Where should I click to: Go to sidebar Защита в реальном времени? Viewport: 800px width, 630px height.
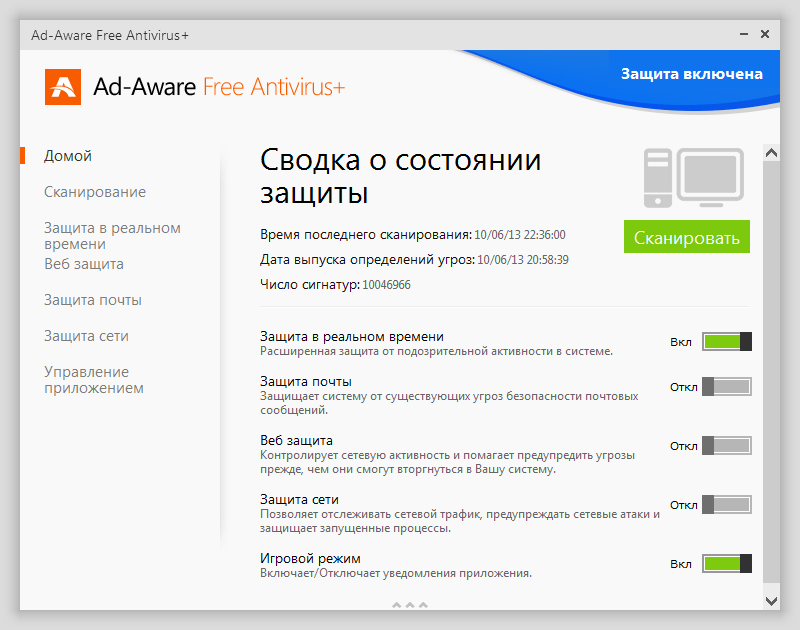[112, 236]
